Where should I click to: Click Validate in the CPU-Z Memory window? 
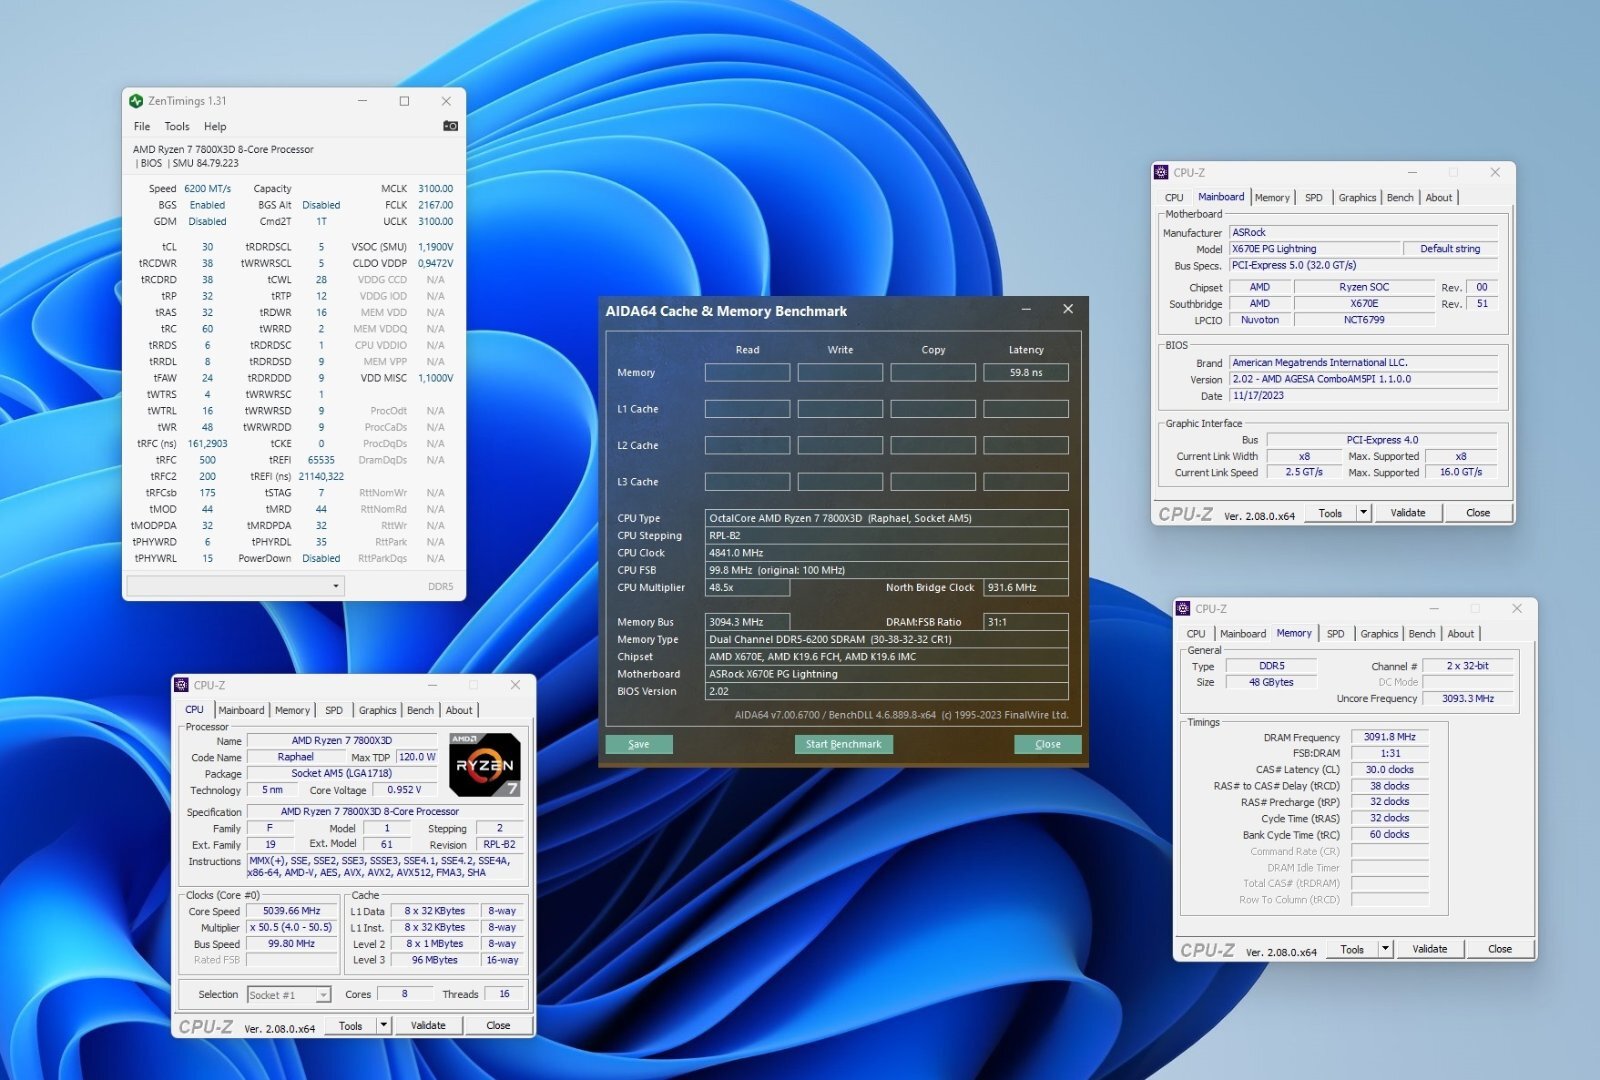coord(1430,949)
